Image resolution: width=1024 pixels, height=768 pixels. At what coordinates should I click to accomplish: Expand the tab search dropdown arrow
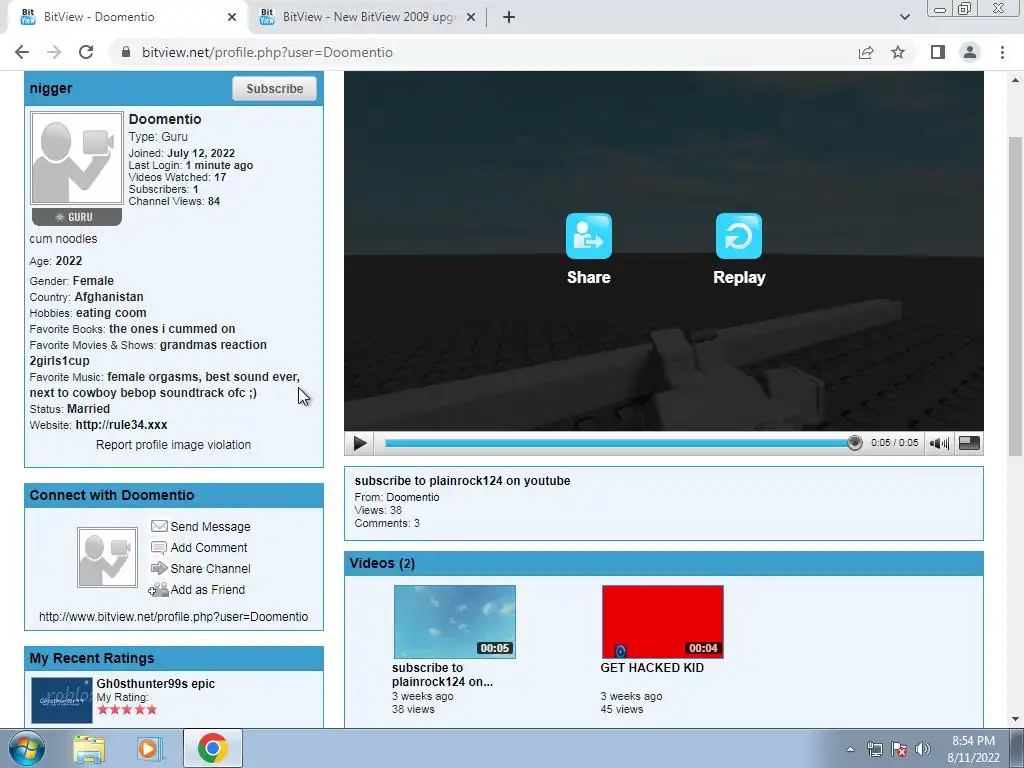(x=904, y=17)
